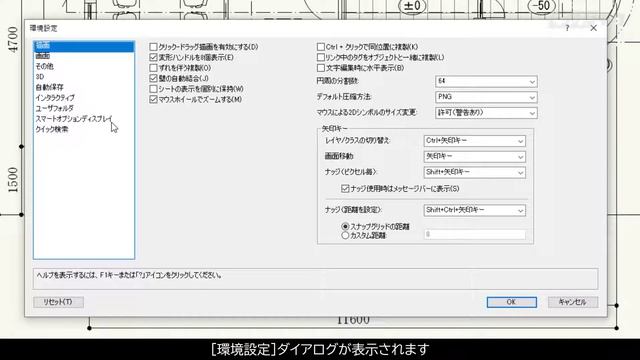Select the インタラクティブ category
The image size is (640, 360).
point(84,98)
